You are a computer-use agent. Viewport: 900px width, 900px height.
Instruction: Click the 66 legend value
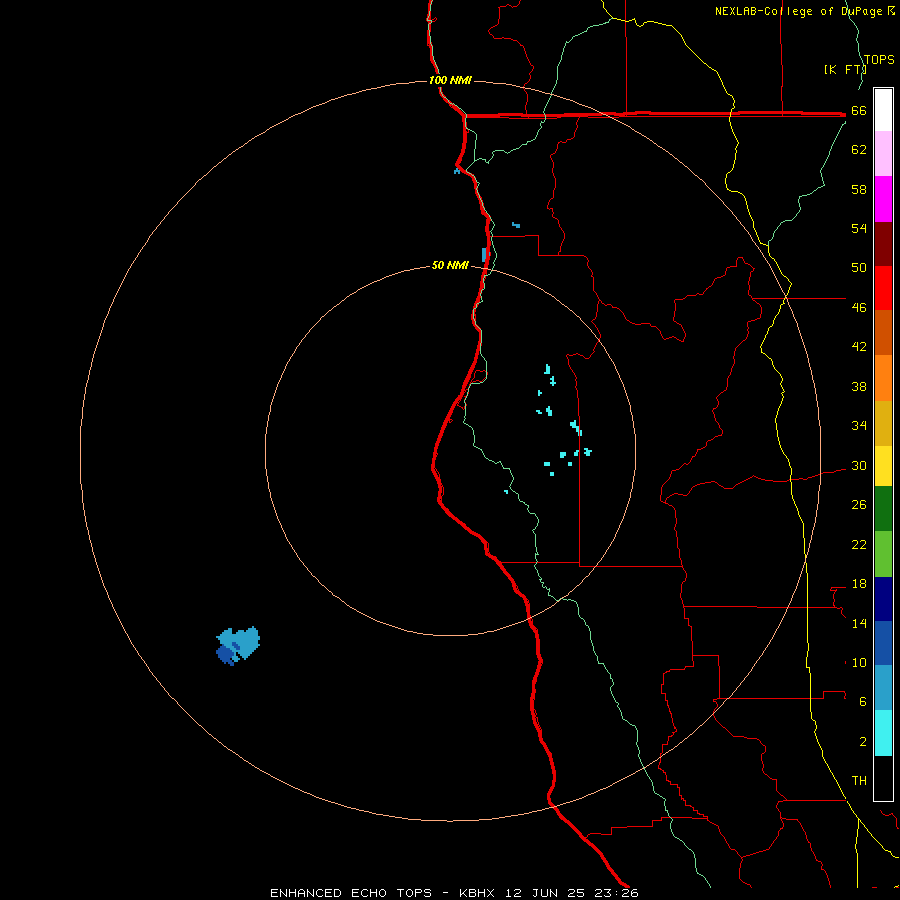point(859,111)
